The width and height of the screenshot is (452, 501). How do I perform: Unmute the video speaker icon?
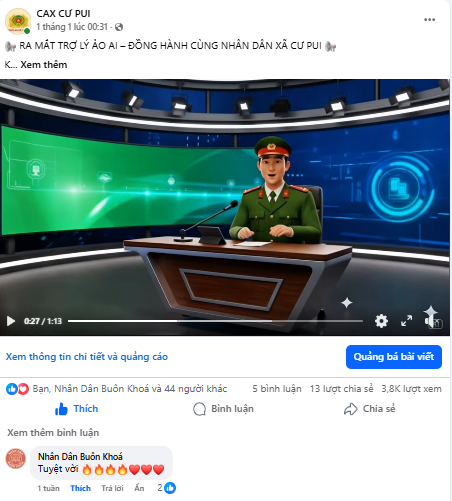(x=431, y=321)
